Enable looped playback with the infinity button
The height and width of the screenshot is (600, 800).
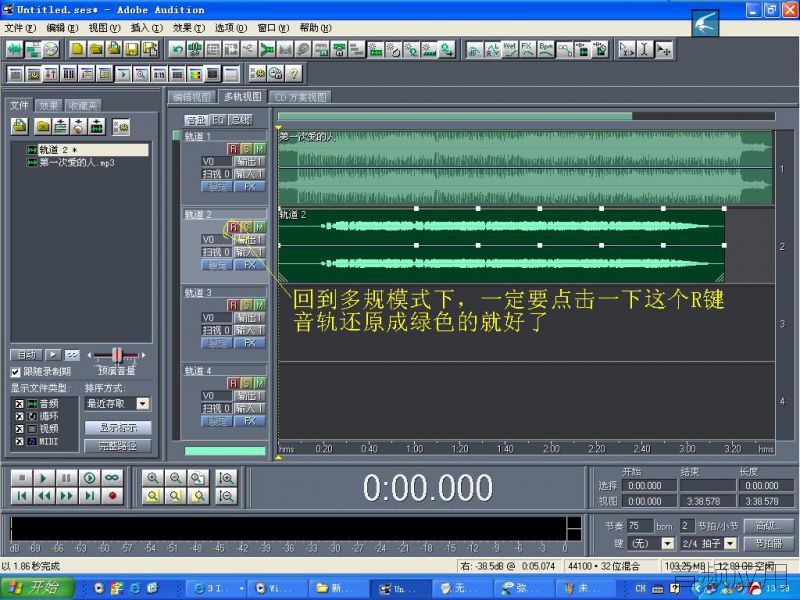pyautogui.click(x=112, y=478)
